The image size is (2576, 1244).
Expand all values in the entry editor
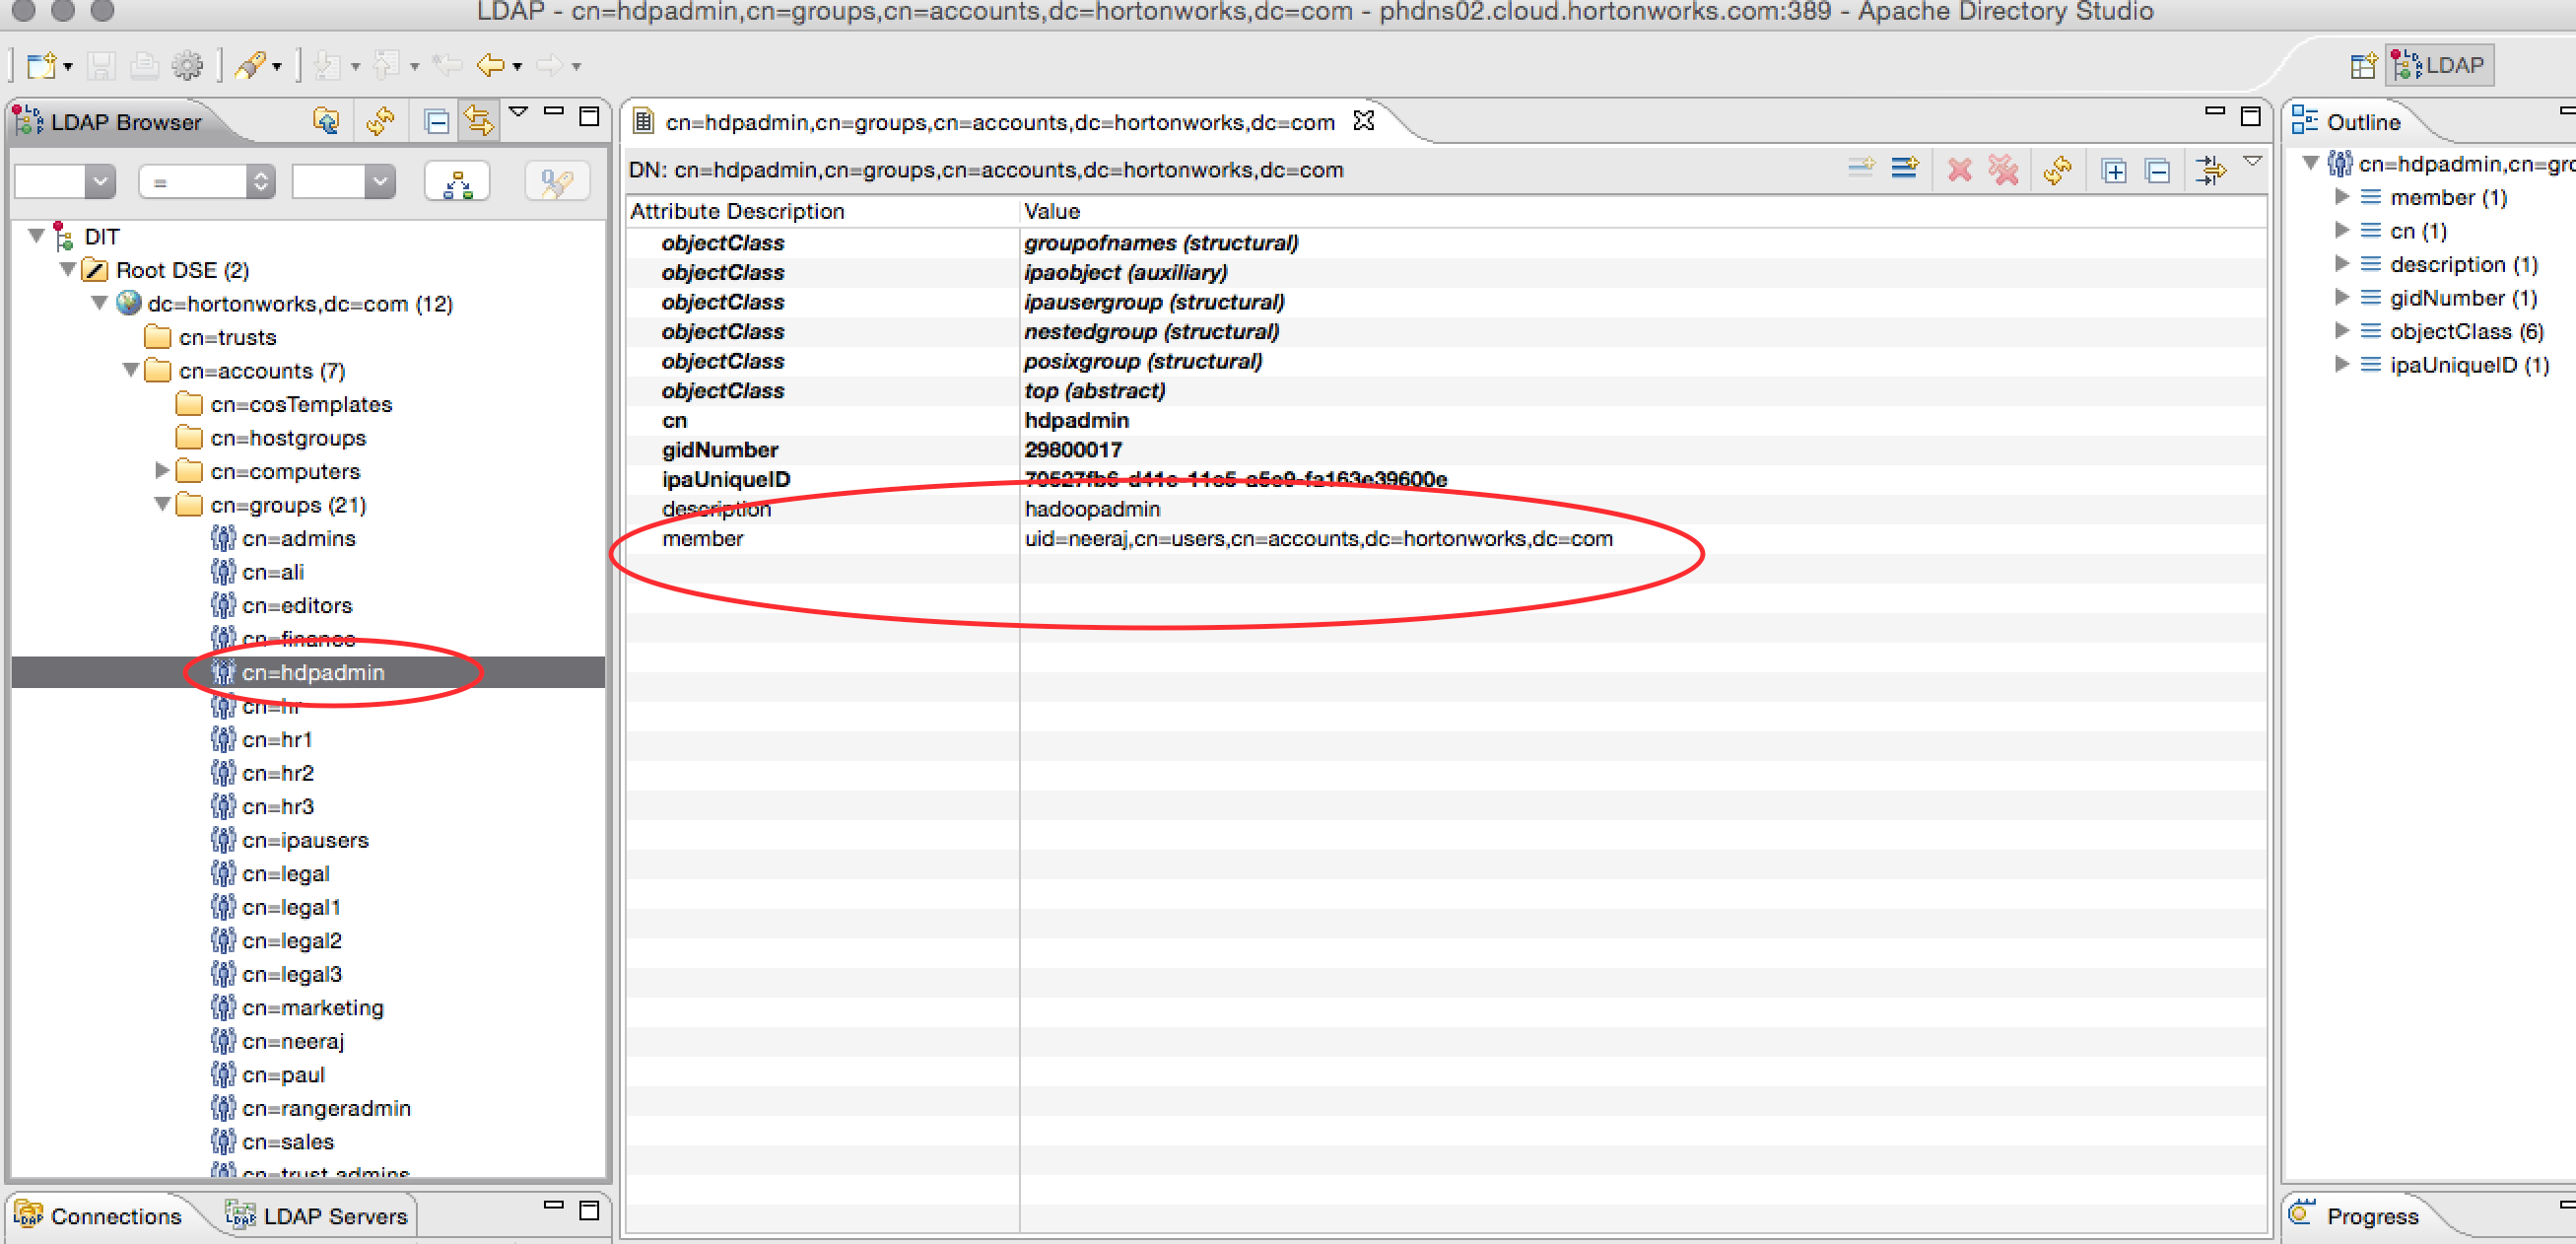coord(2115,170)
